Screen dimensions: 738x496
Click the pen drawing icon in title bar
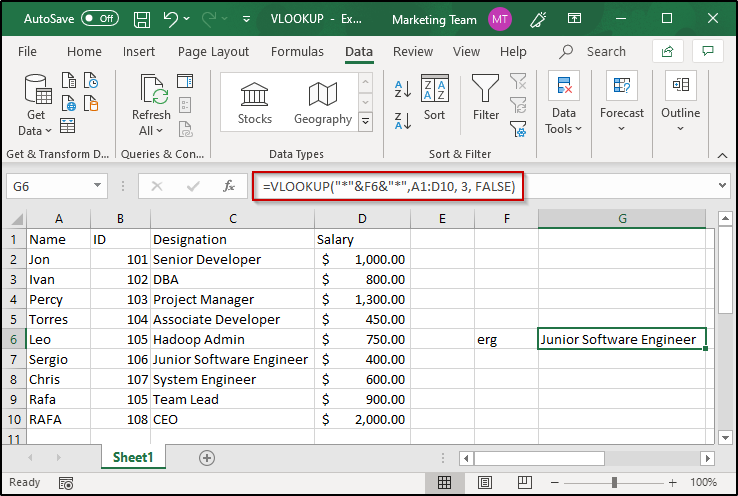pos(538,19)
